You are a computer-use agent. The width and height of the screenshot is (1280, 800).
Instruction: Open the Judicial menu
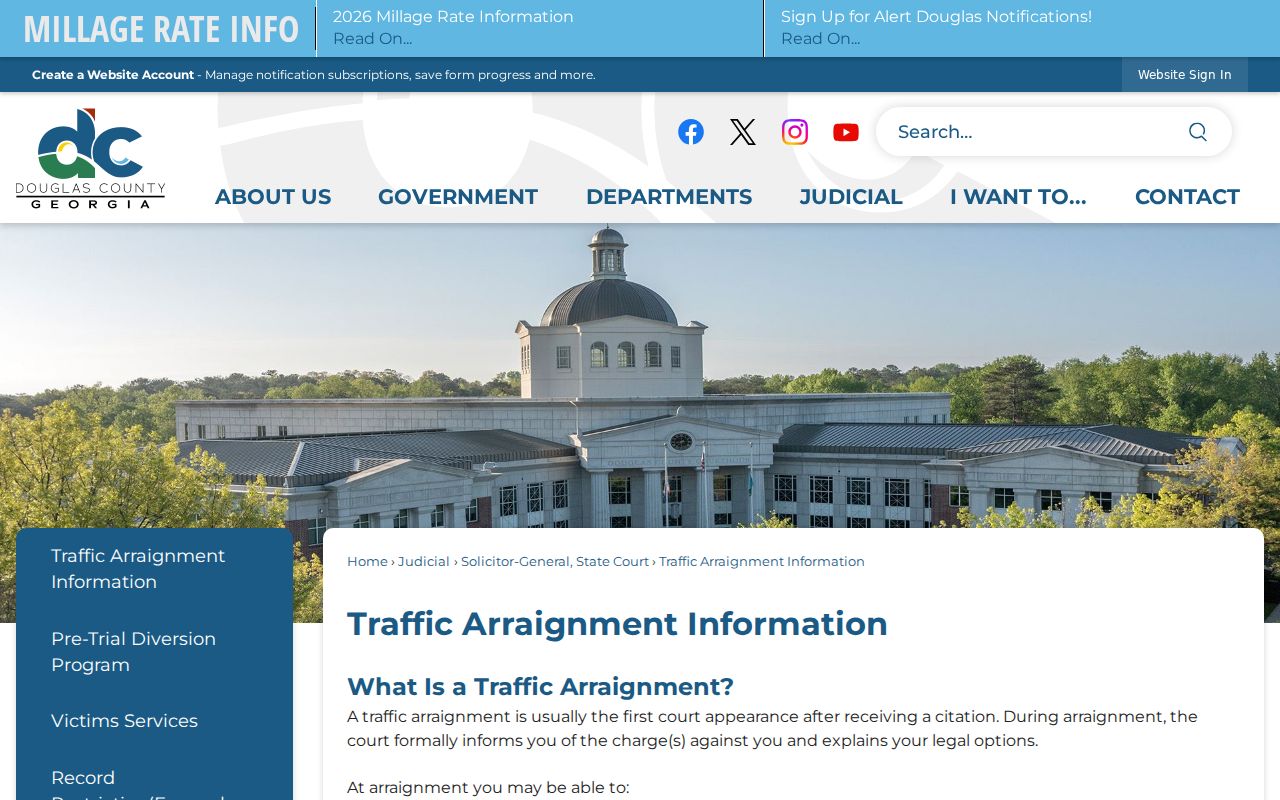tap(851, 197)
